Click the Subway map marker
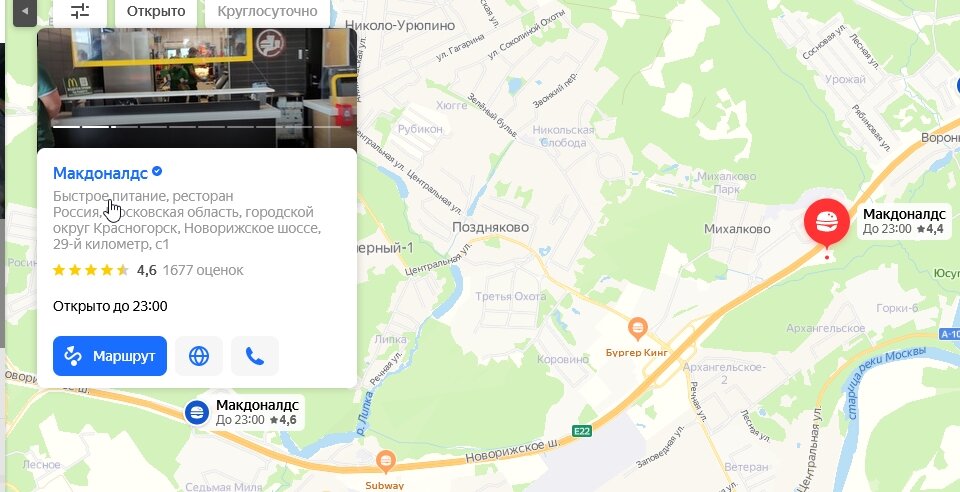The image size is (960, 492). tap(385, 461)
